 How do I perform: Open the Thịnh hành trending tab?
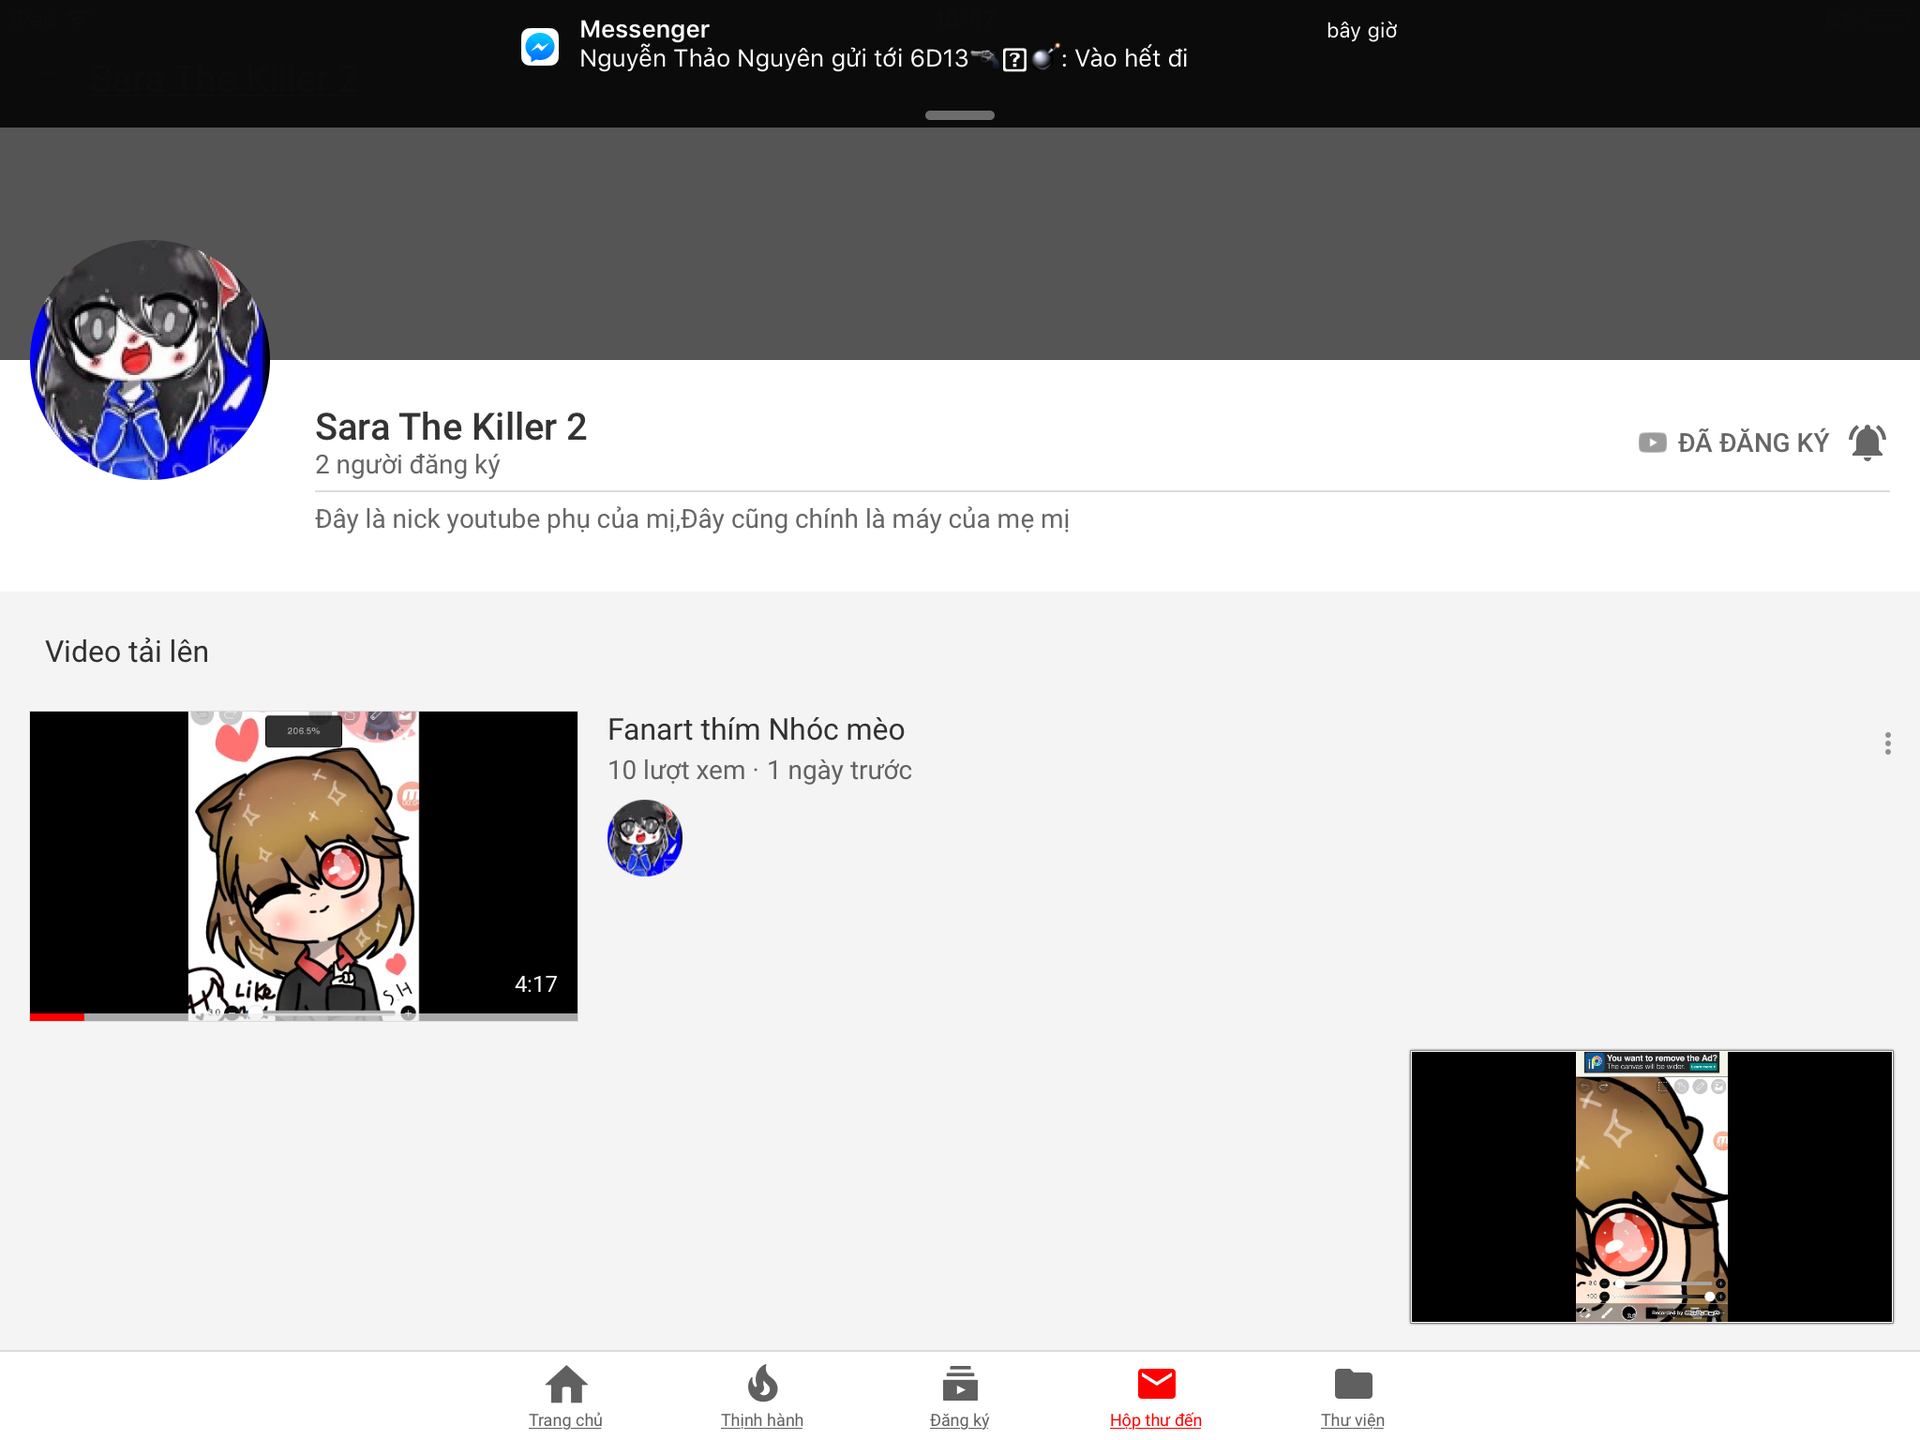tap(762, 1396)
